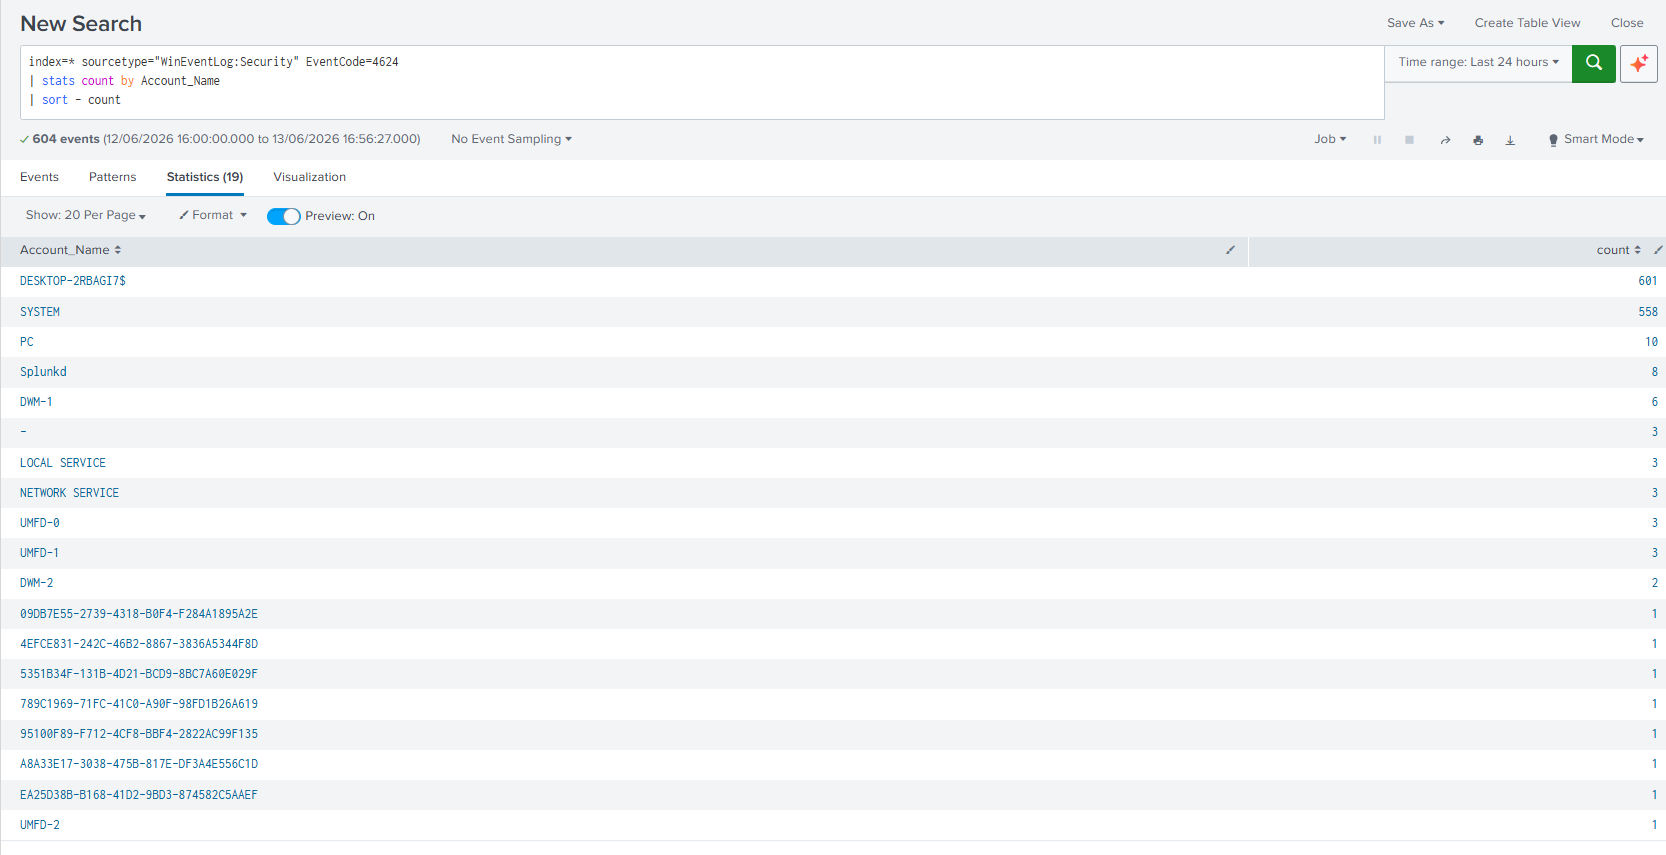
Task: Click the SYSTEM account value
Action: (40, 312)
